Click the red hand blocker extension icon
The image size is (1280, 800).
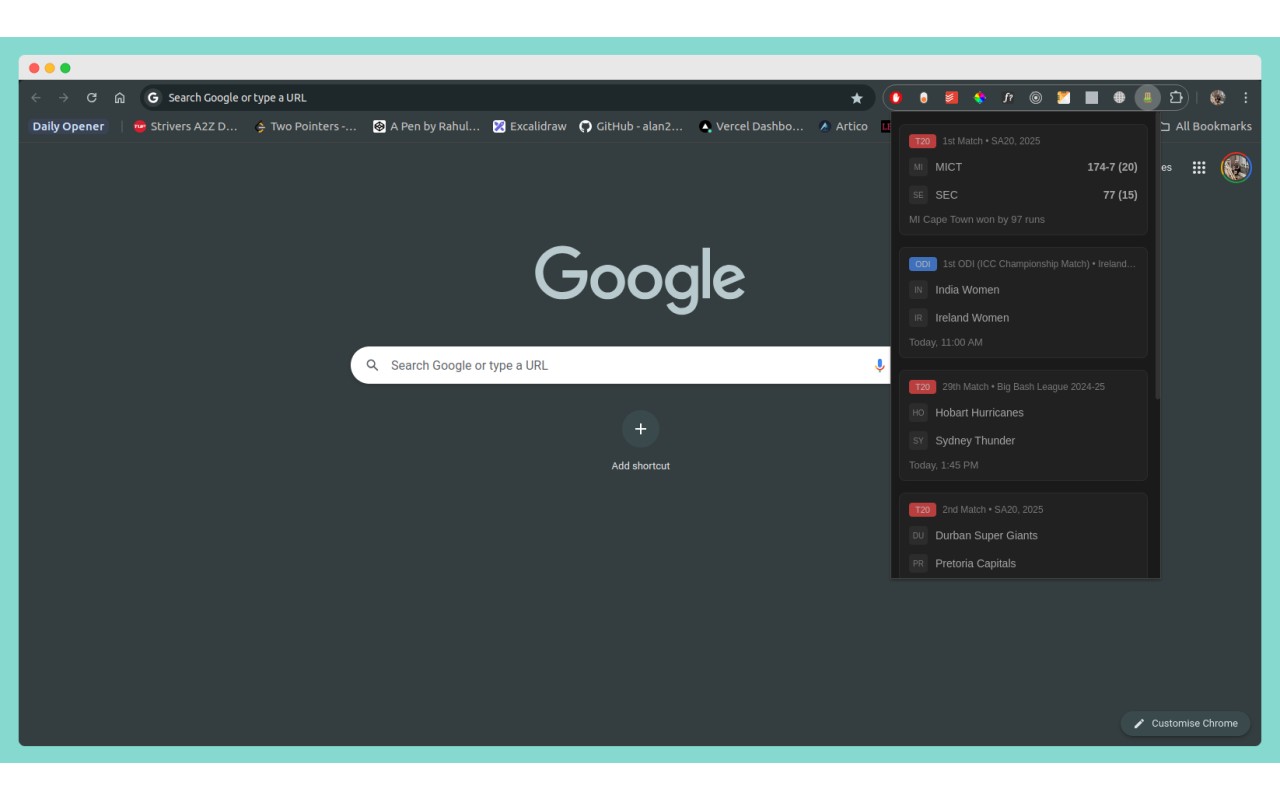click(x=895, y=97)
